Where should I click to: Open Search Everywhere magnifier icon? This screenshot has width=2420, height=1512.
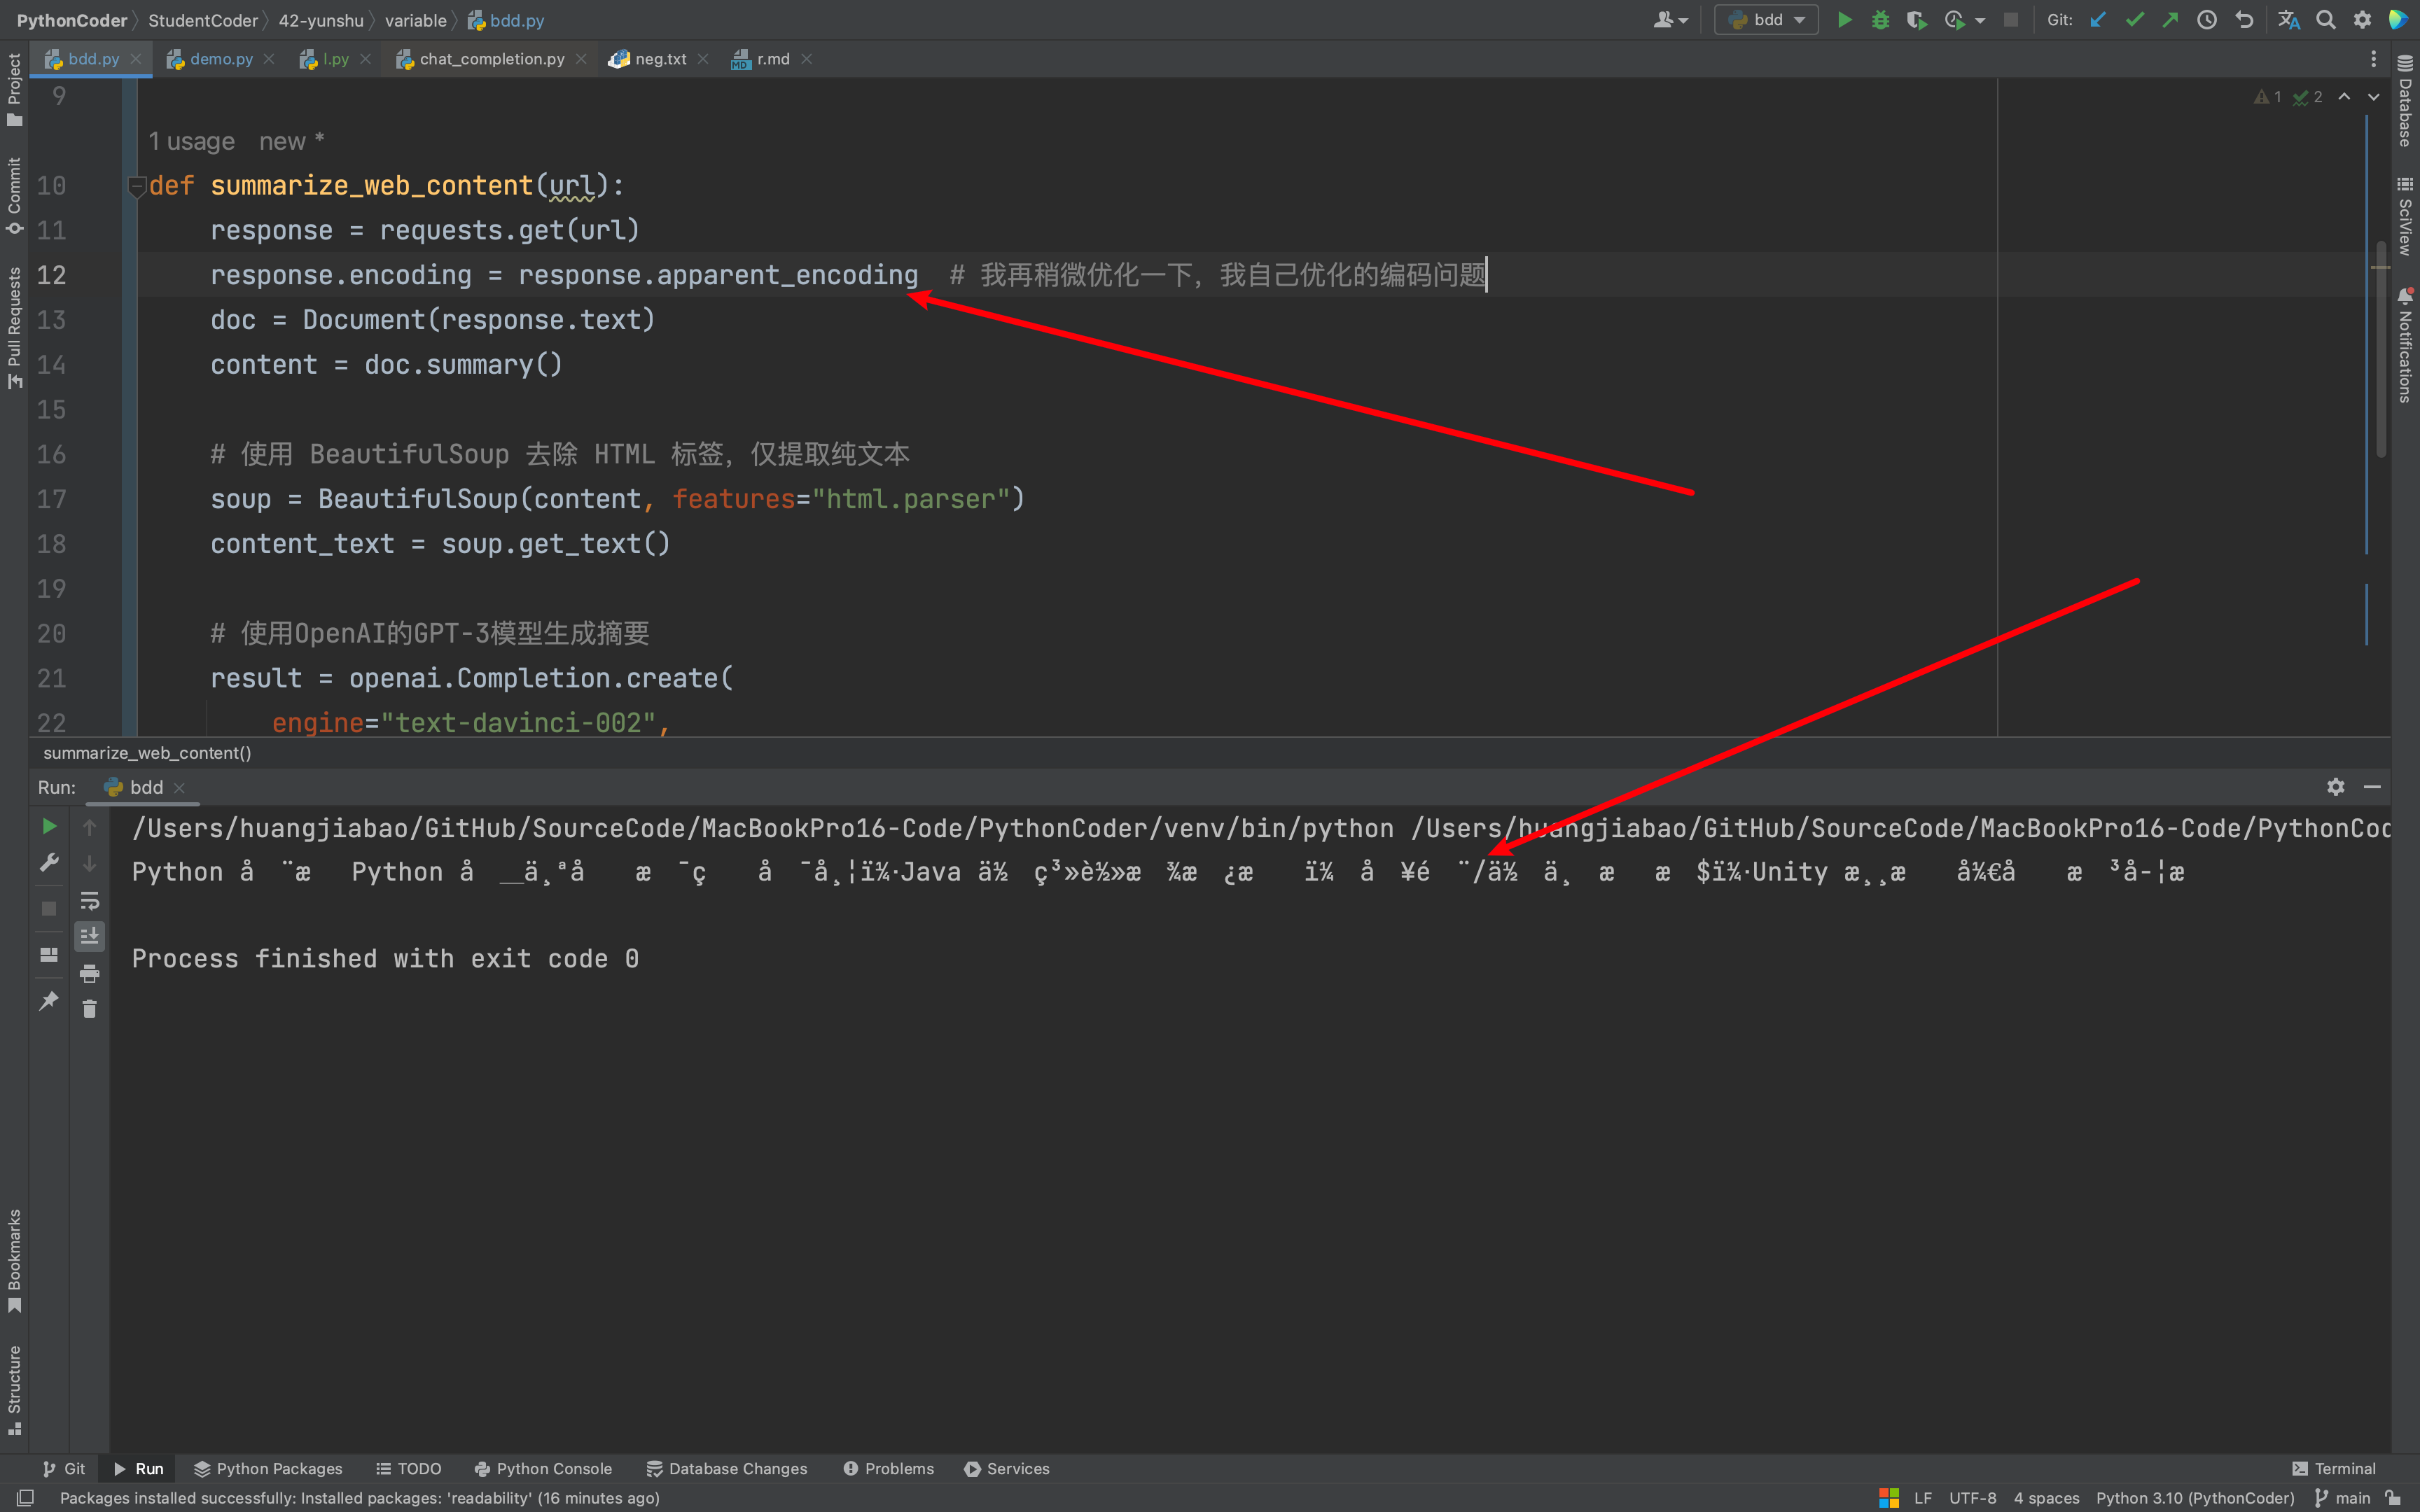(2326, 20)
